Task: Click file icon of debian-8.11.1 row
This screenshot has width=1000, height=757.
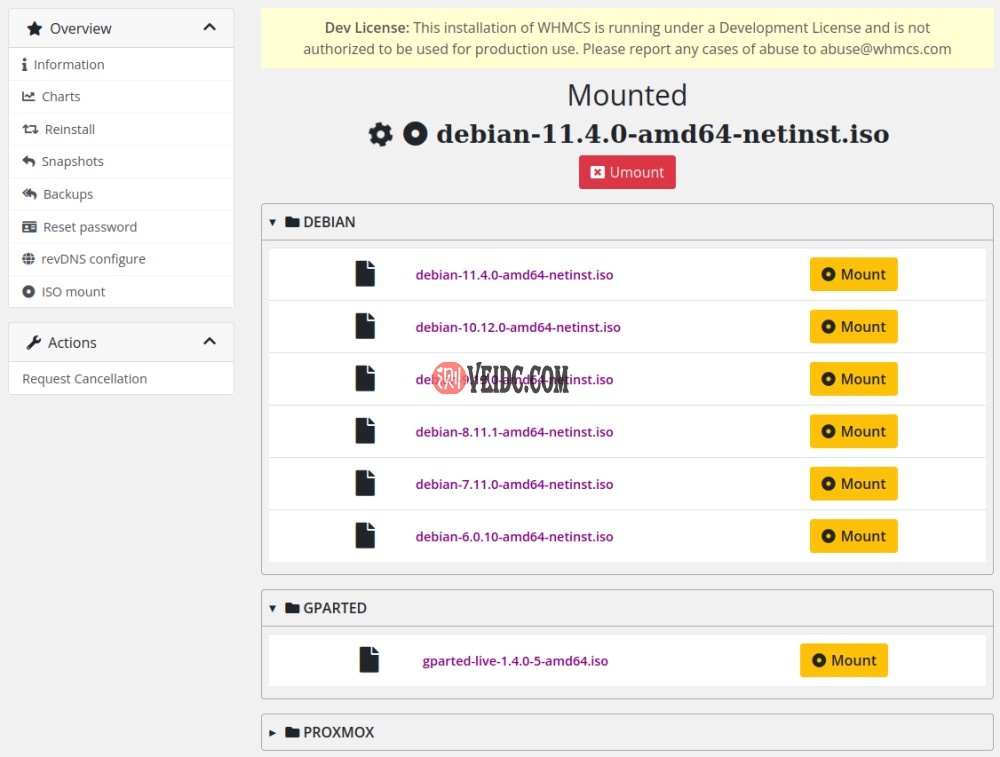Action: click(365, 430)
